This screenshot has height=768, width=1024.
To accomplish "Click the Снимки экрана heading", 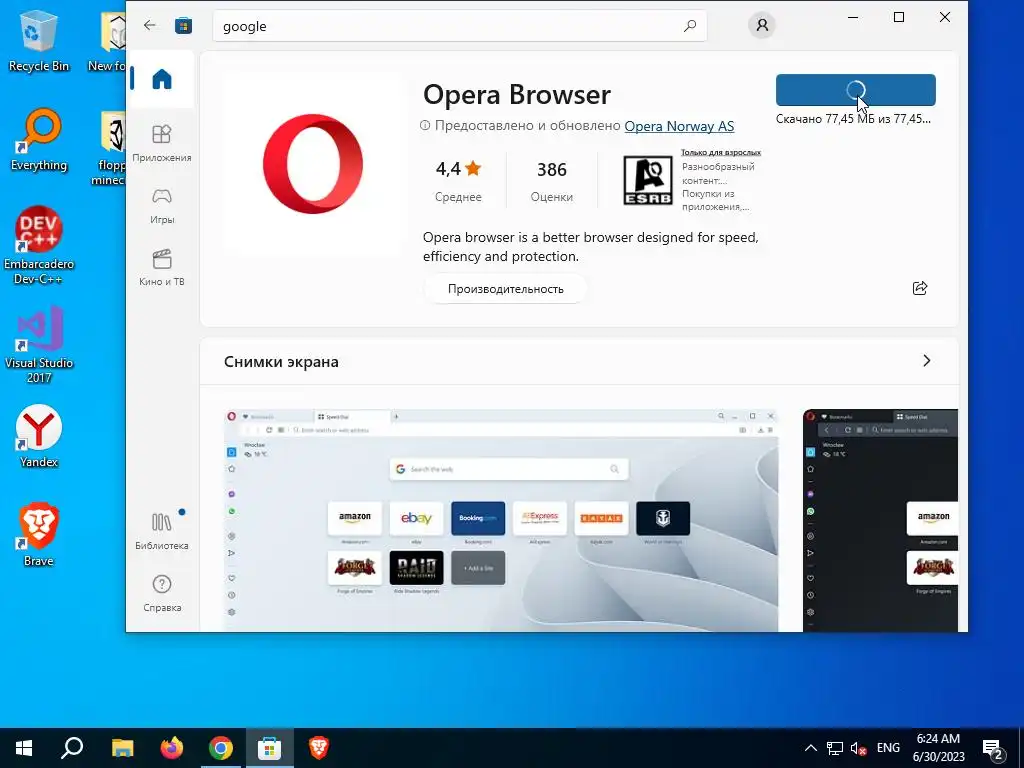I will click(281, 362).
